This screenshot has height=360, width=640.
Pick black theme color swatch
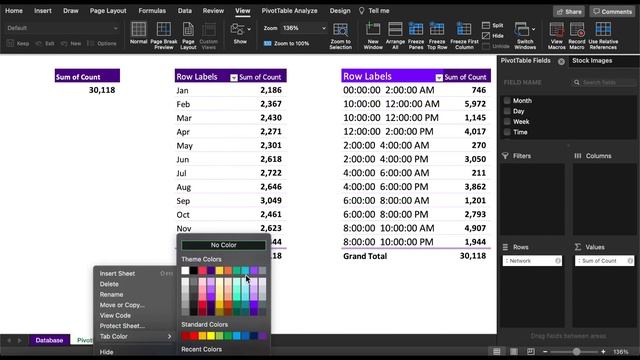tap(193, 270)
